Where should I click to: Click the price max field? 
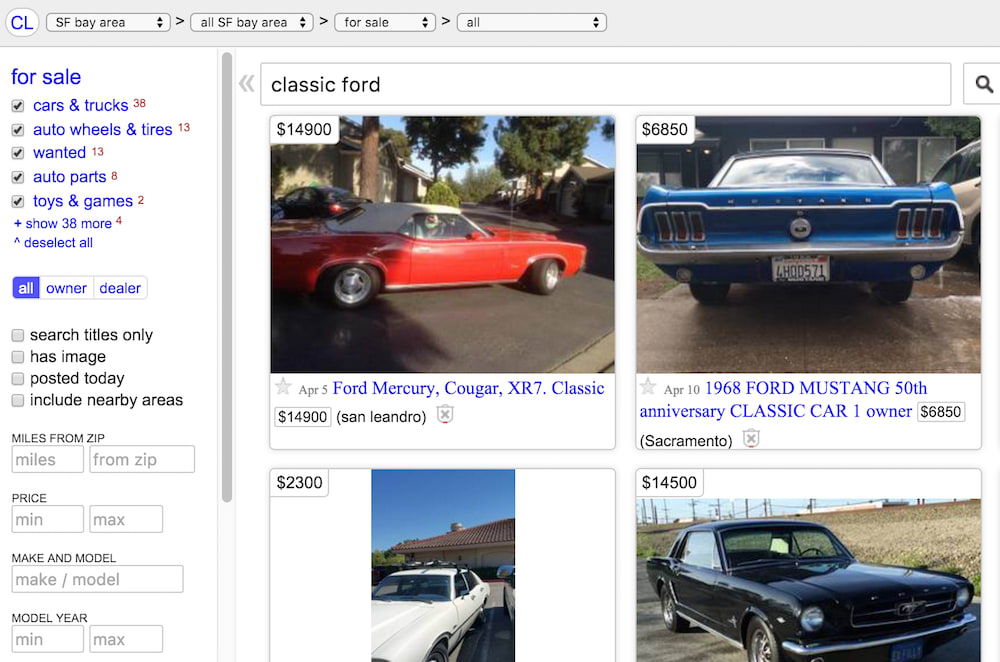[x=126, y=519]
